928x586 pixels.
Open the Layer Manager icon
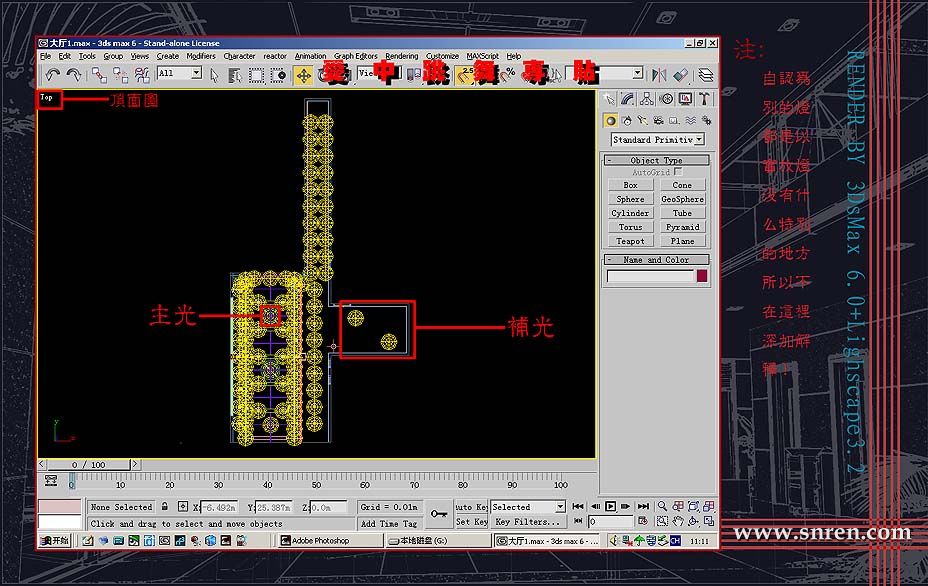(x=705, y=75)
